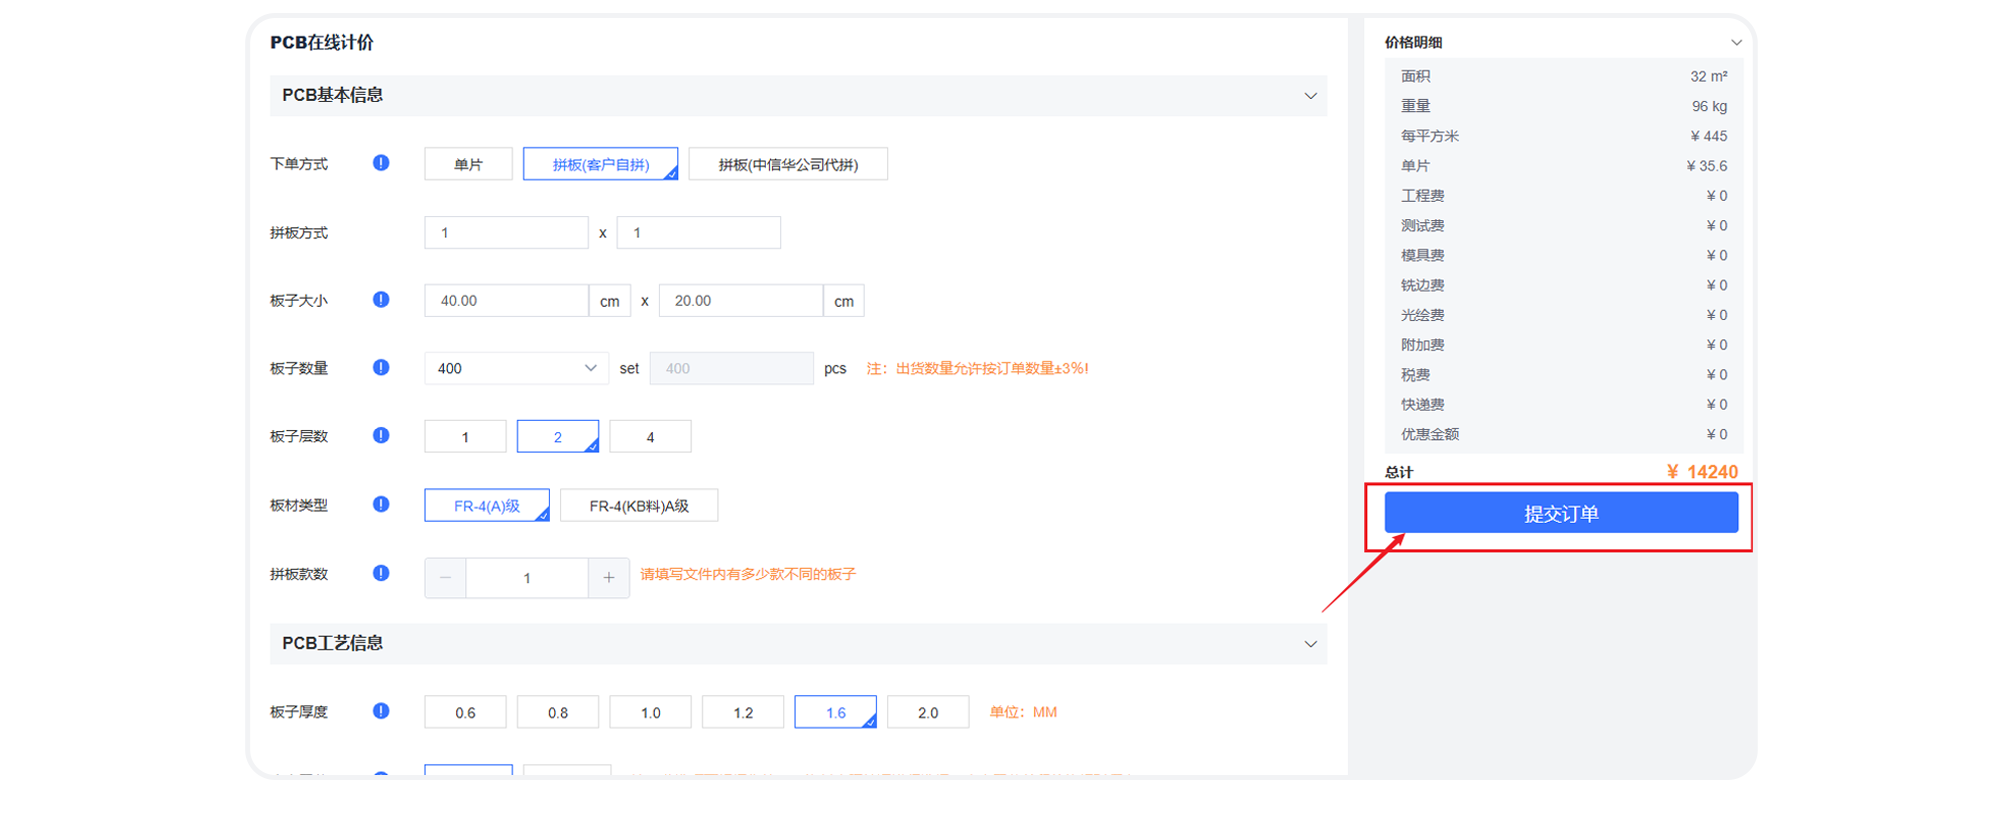The width and height of the screenshot is (2003, 814).
Task: Click the 工程费 label
Action: (x=1422, y=196)
